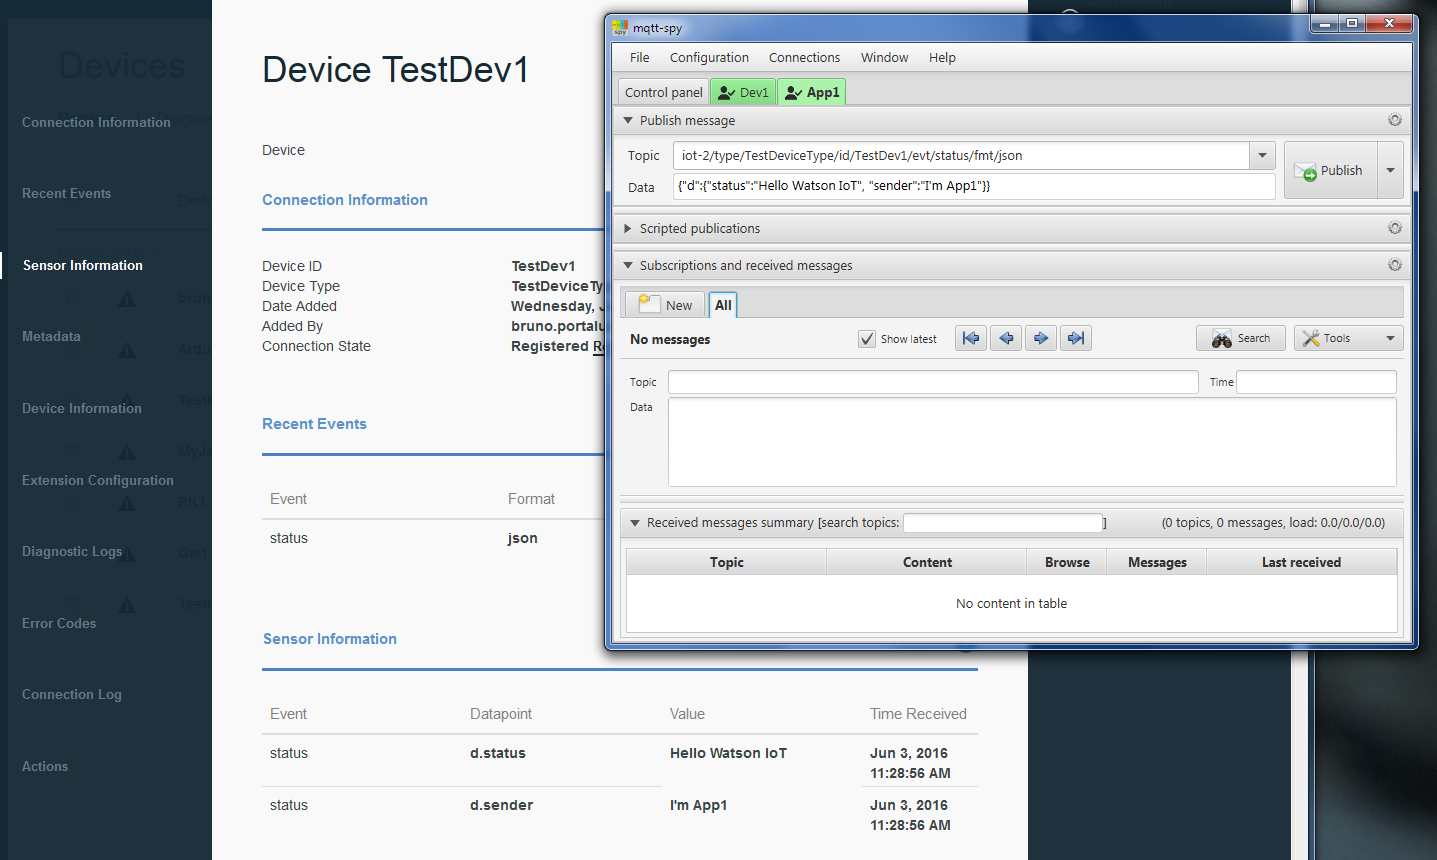Open the New subscription tab
1437x860 pixels.
coord(665,305)
